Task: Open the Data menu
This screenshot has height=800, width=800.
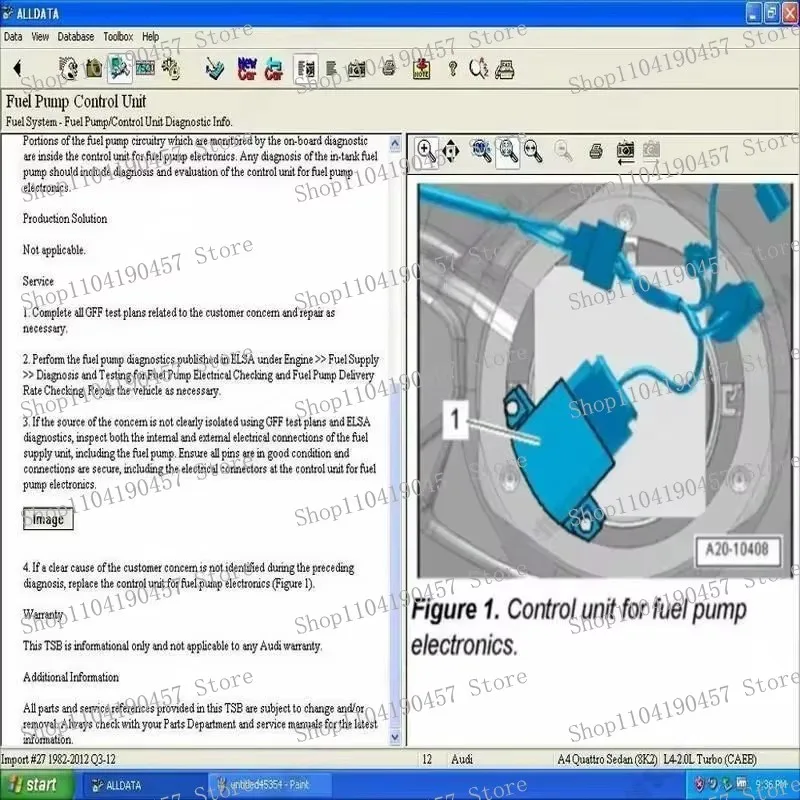Action: (x=13, y=37)
